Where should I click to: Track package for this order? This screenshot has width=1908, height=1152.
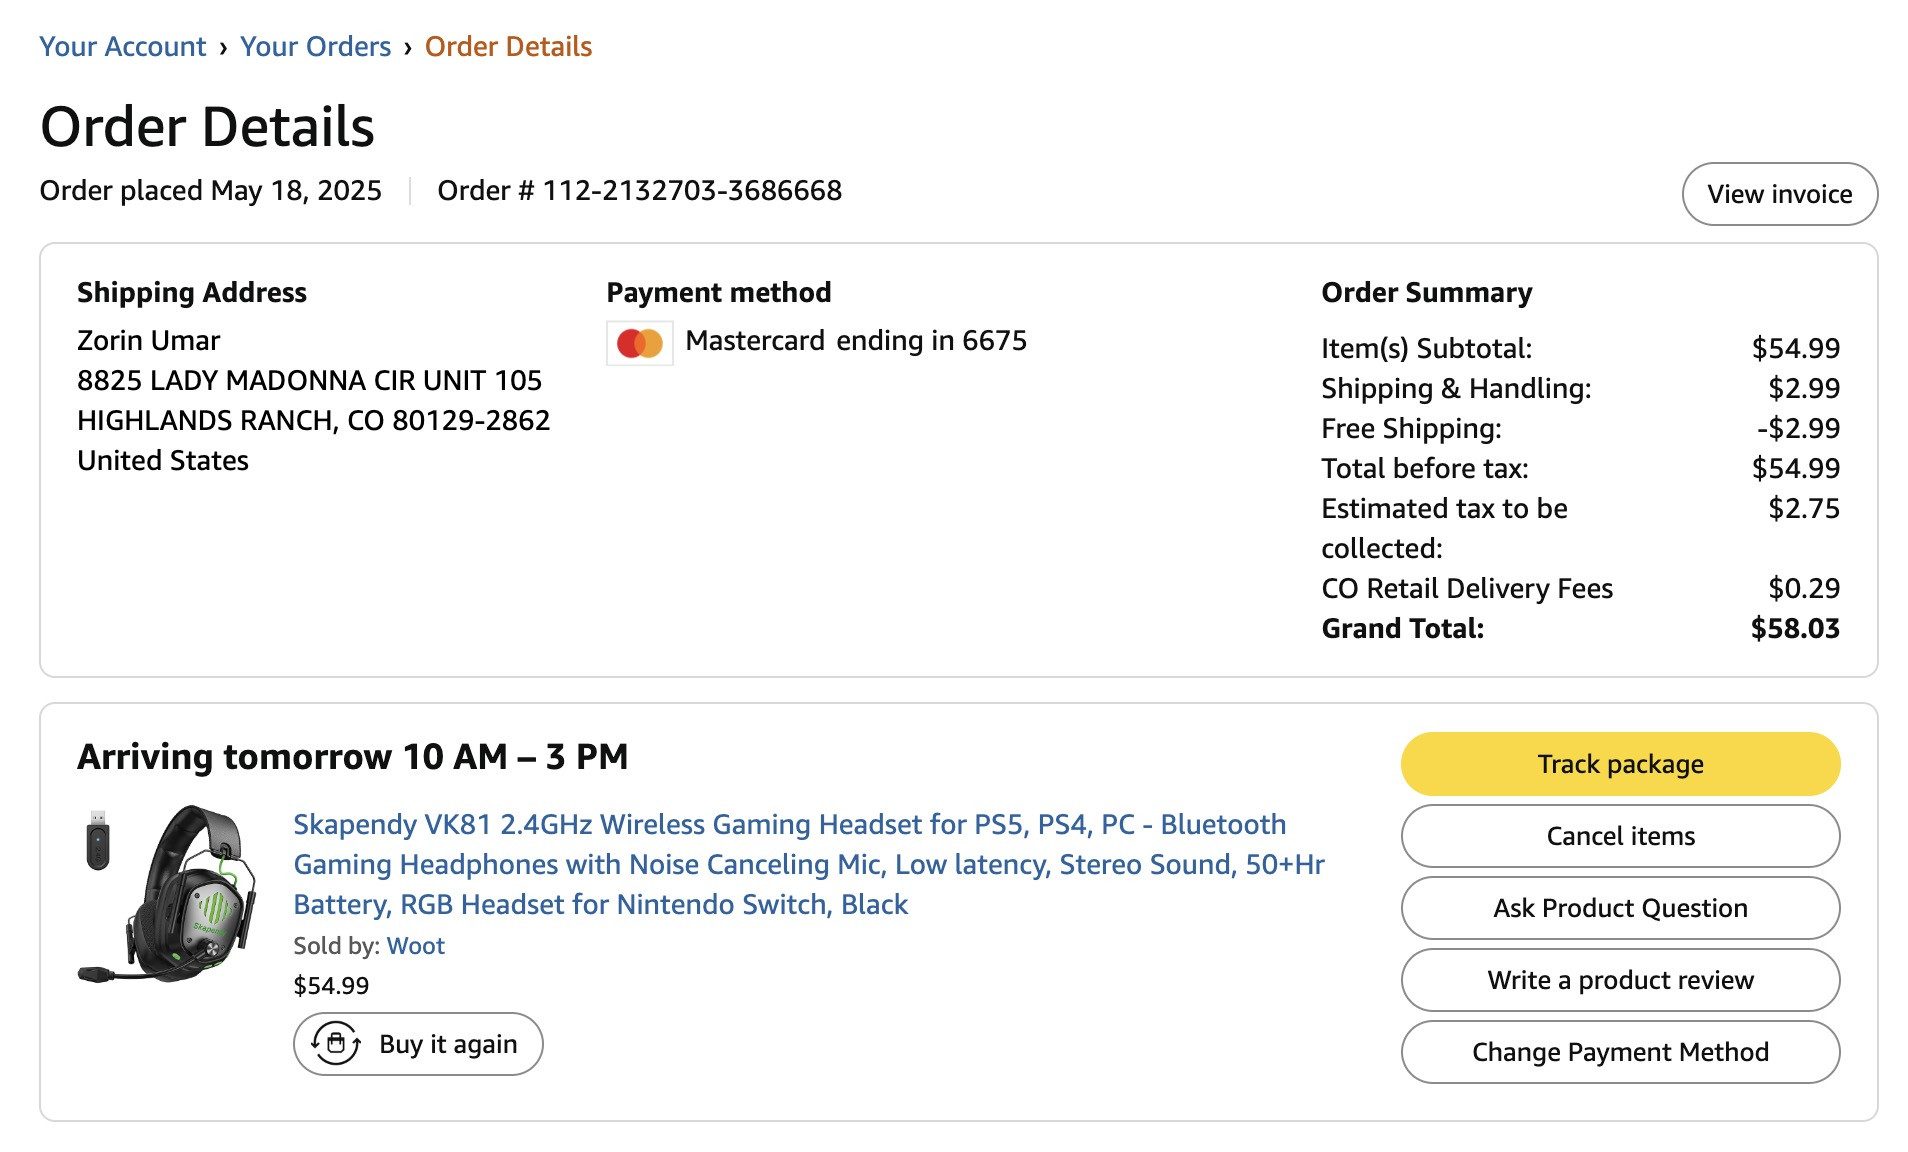[x=1620, y=764]
